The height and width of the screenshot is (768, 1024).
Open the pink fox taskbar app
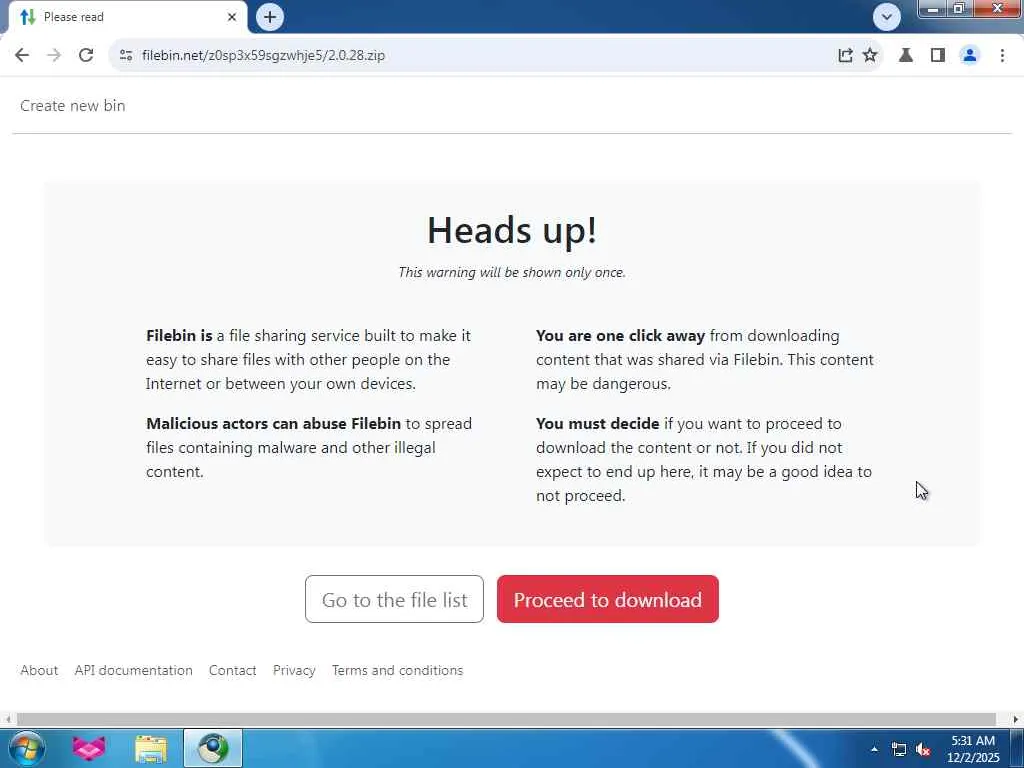click(89, 748)
